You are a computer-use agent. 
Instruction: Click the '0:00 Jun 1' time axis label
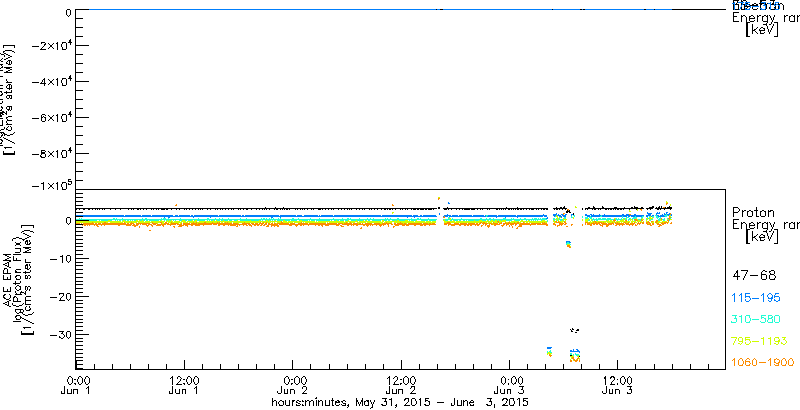[x=78, y=385]
